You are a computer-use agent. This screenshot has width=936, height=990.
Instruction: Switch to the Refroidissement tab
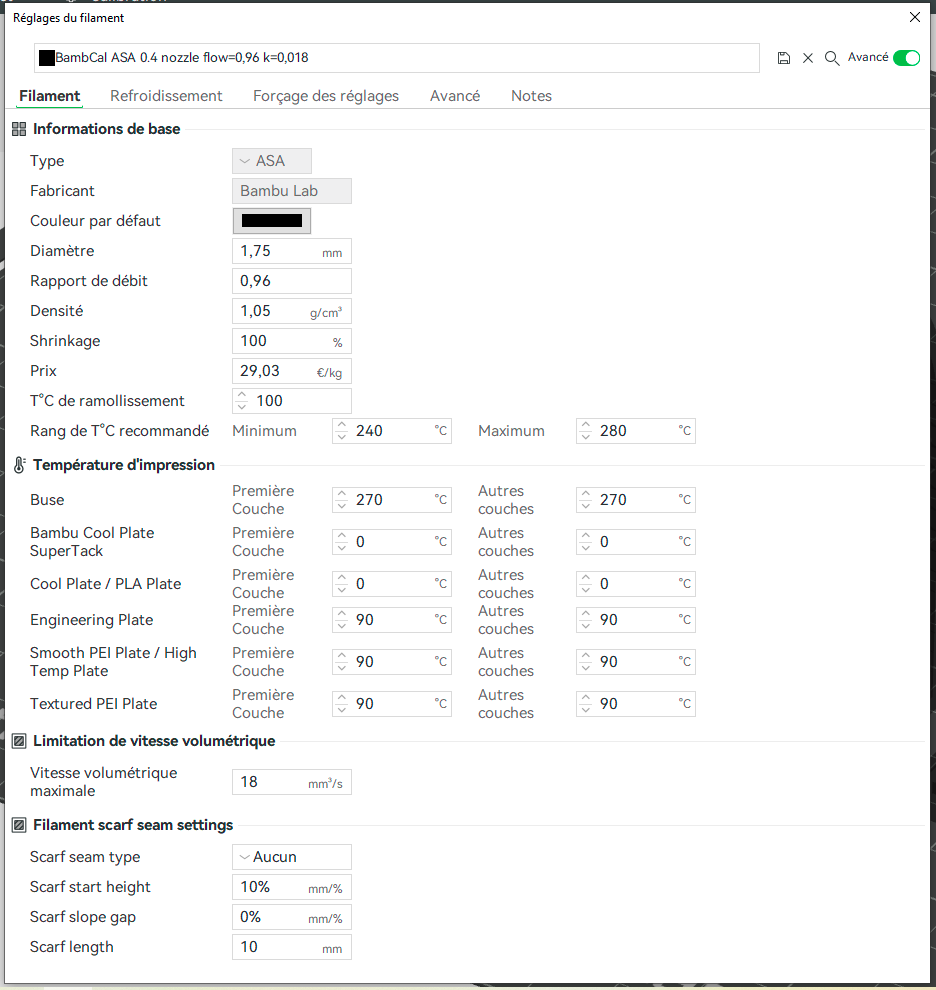166,96
